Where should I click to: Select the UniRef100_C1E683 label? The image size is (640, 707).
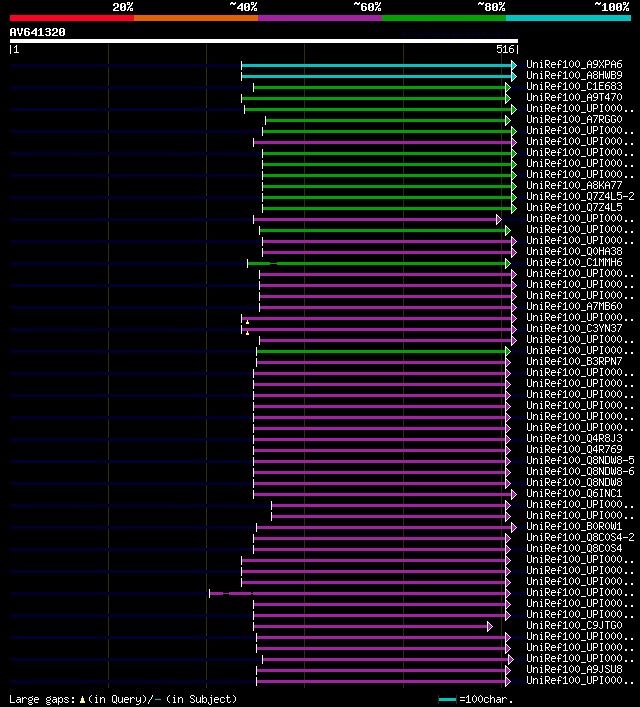(574, 87)
